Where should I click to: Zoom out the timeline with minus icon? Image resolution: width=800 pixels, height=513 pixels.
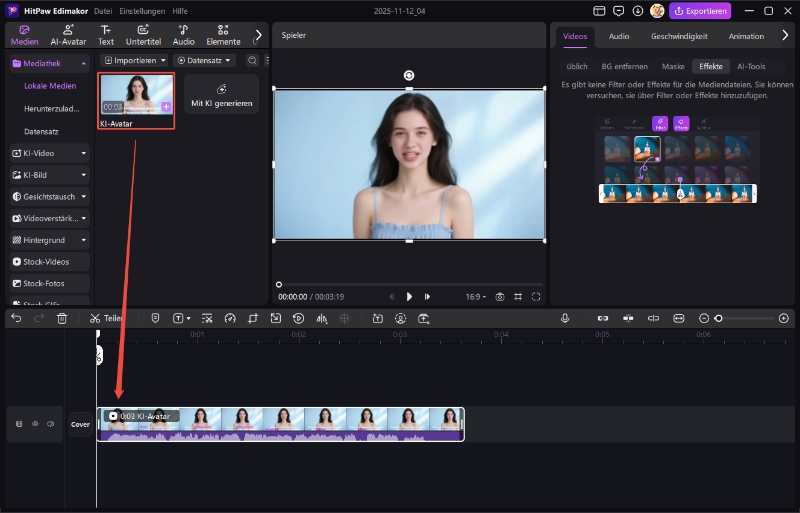coord(704,319)
